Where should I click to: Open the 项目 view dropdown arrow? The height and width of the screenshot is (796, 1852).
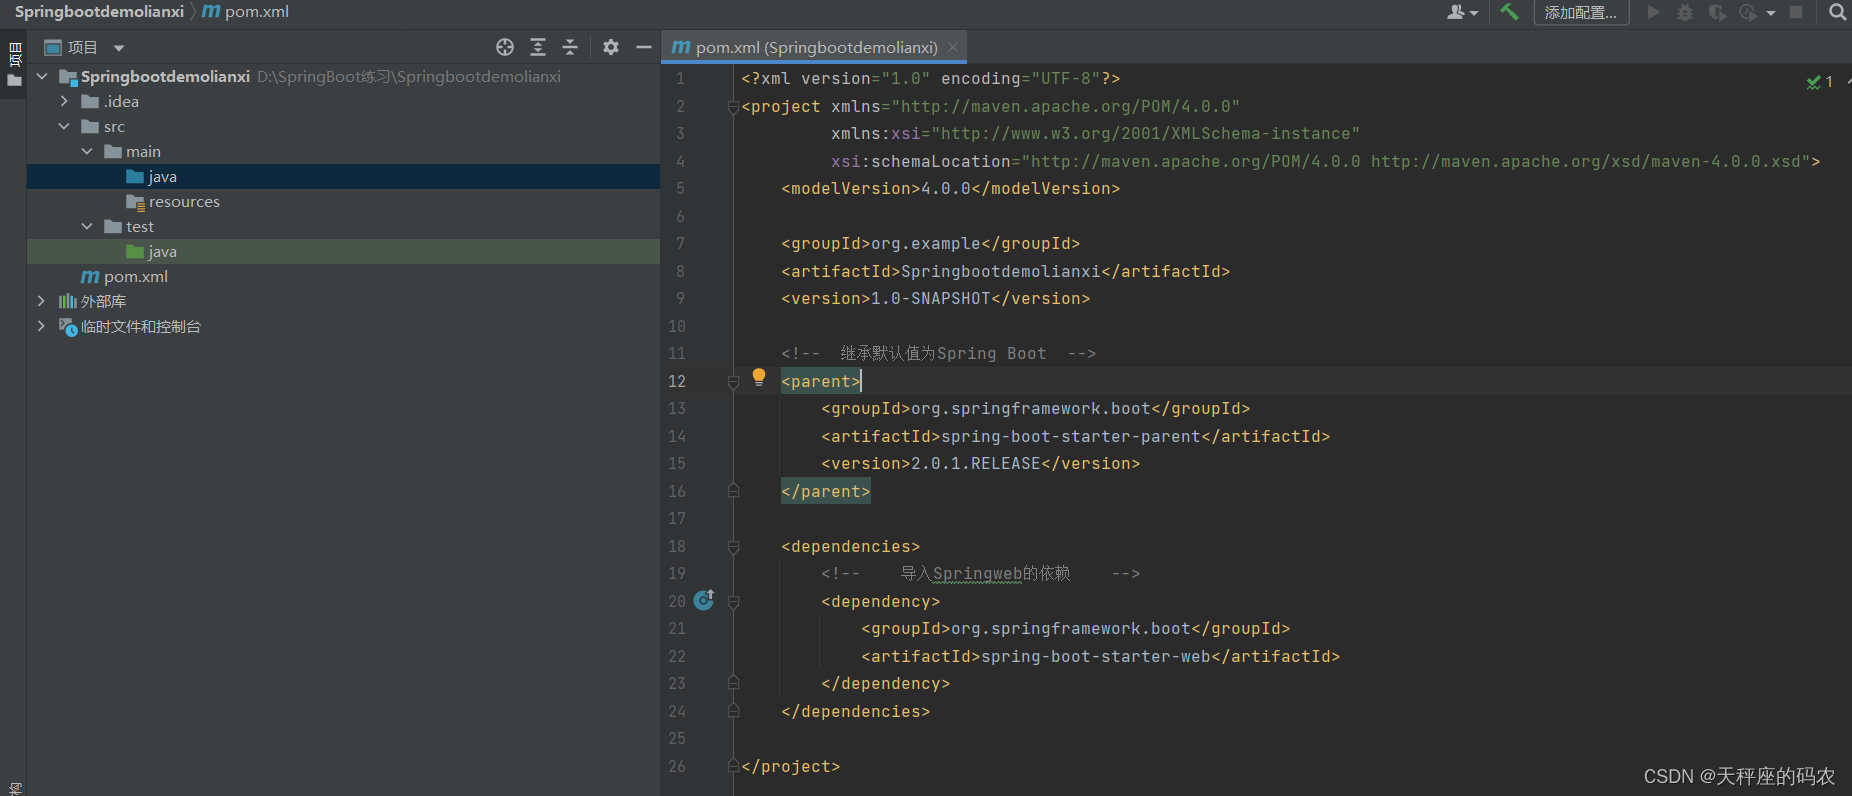click(119, 48)
